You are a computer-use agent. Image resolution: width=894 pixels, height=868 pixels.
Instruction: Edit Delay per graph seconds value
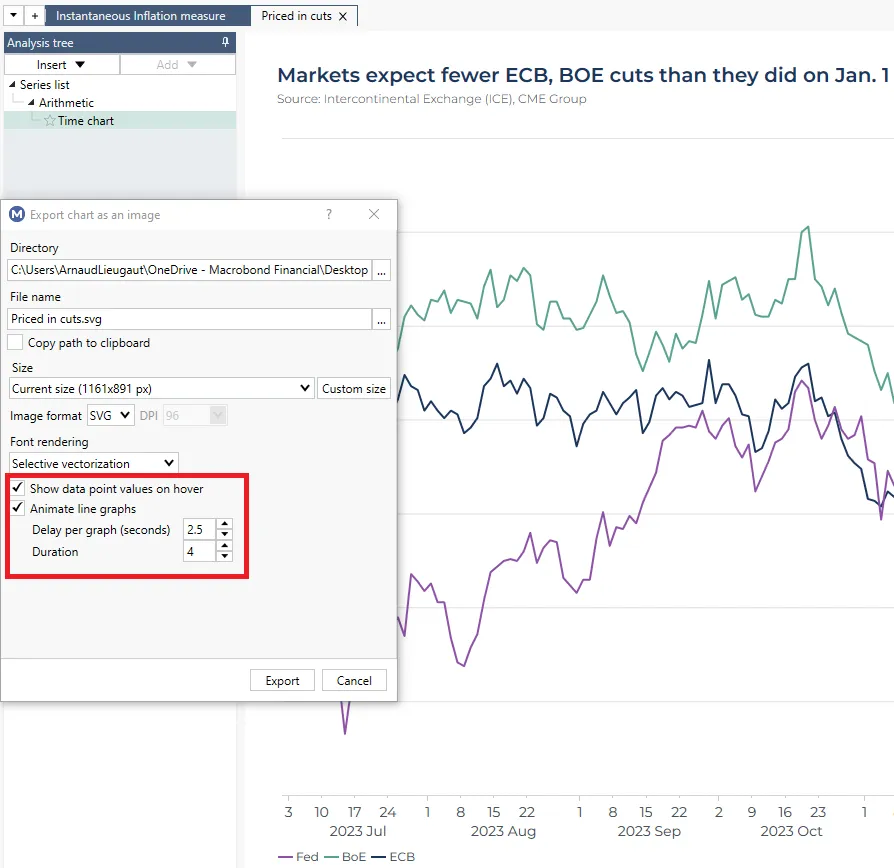[x=199, y=529]
